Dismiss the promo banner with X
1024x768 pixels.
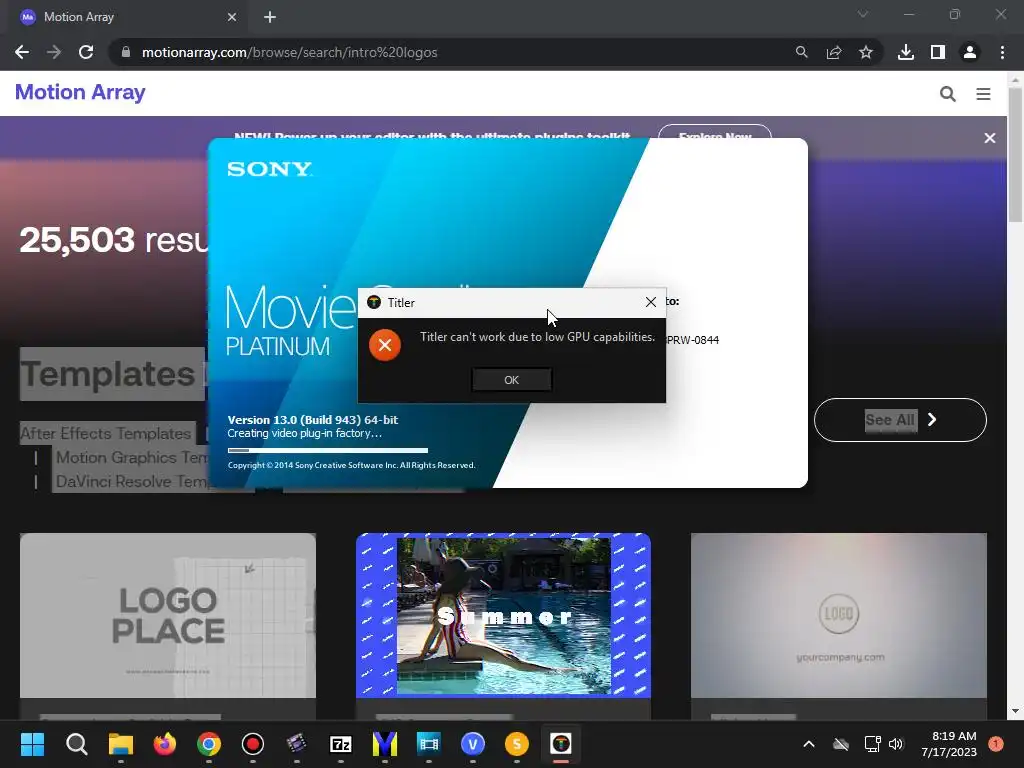click(990, 138)
